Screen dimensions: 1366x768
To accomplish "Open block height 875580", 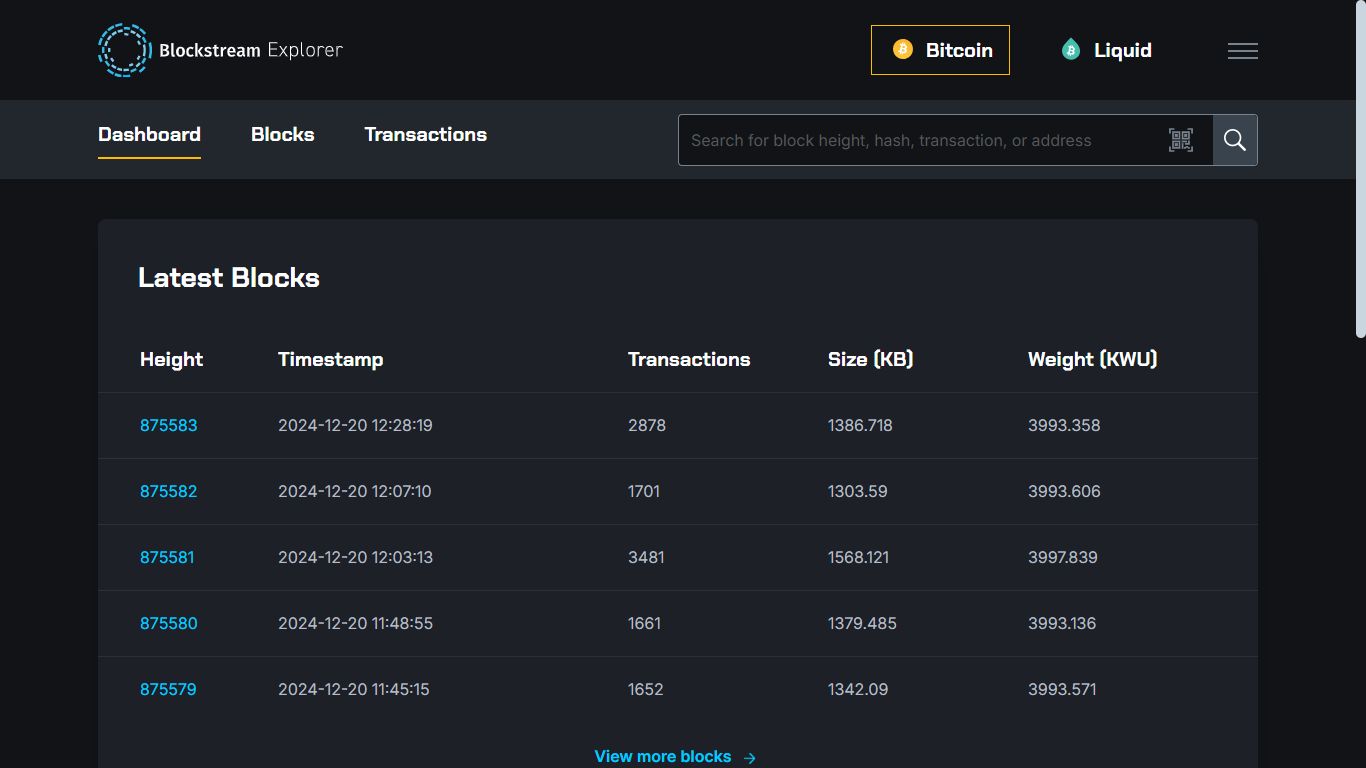I will click(168, 623).
